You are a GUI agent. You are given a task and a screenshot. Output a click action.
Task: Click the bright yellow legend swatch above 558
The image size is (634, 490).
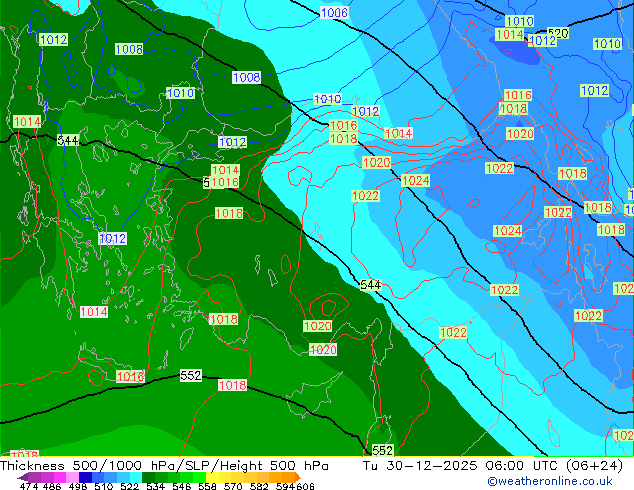pyautogui.click(x=212, y=477)
